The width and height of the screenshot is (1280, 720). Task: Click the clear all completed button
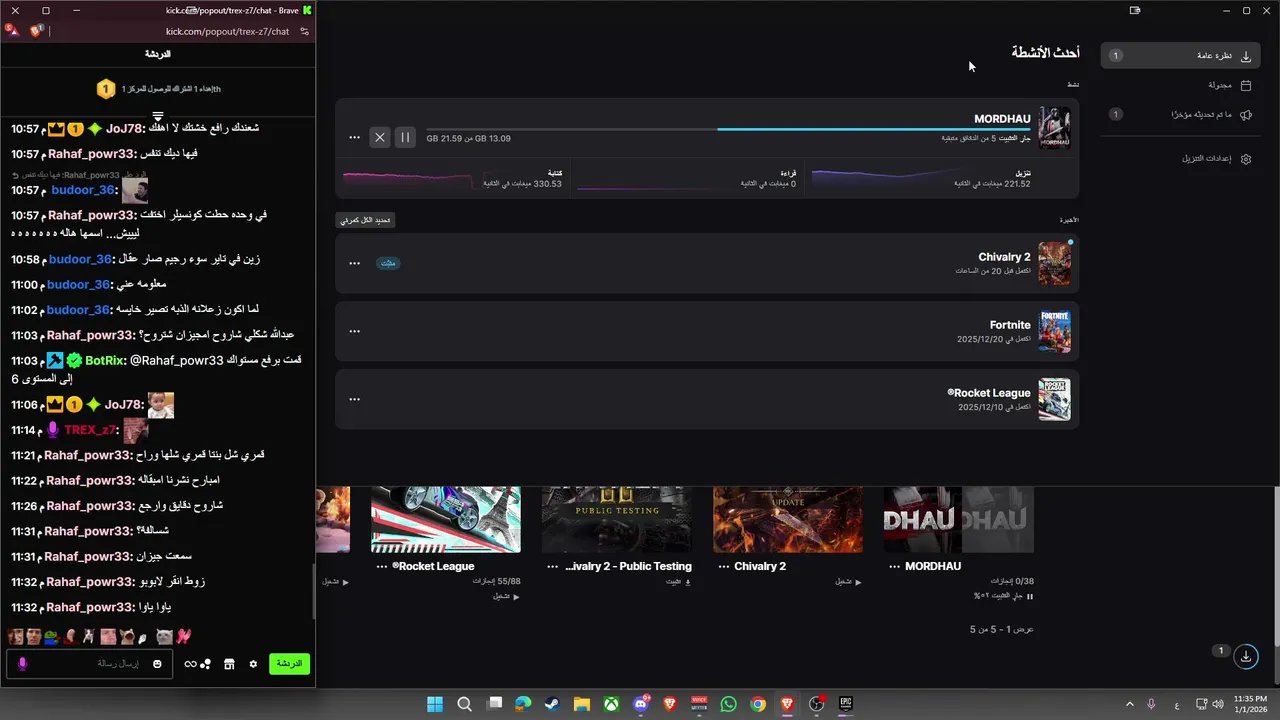(366, 220)
